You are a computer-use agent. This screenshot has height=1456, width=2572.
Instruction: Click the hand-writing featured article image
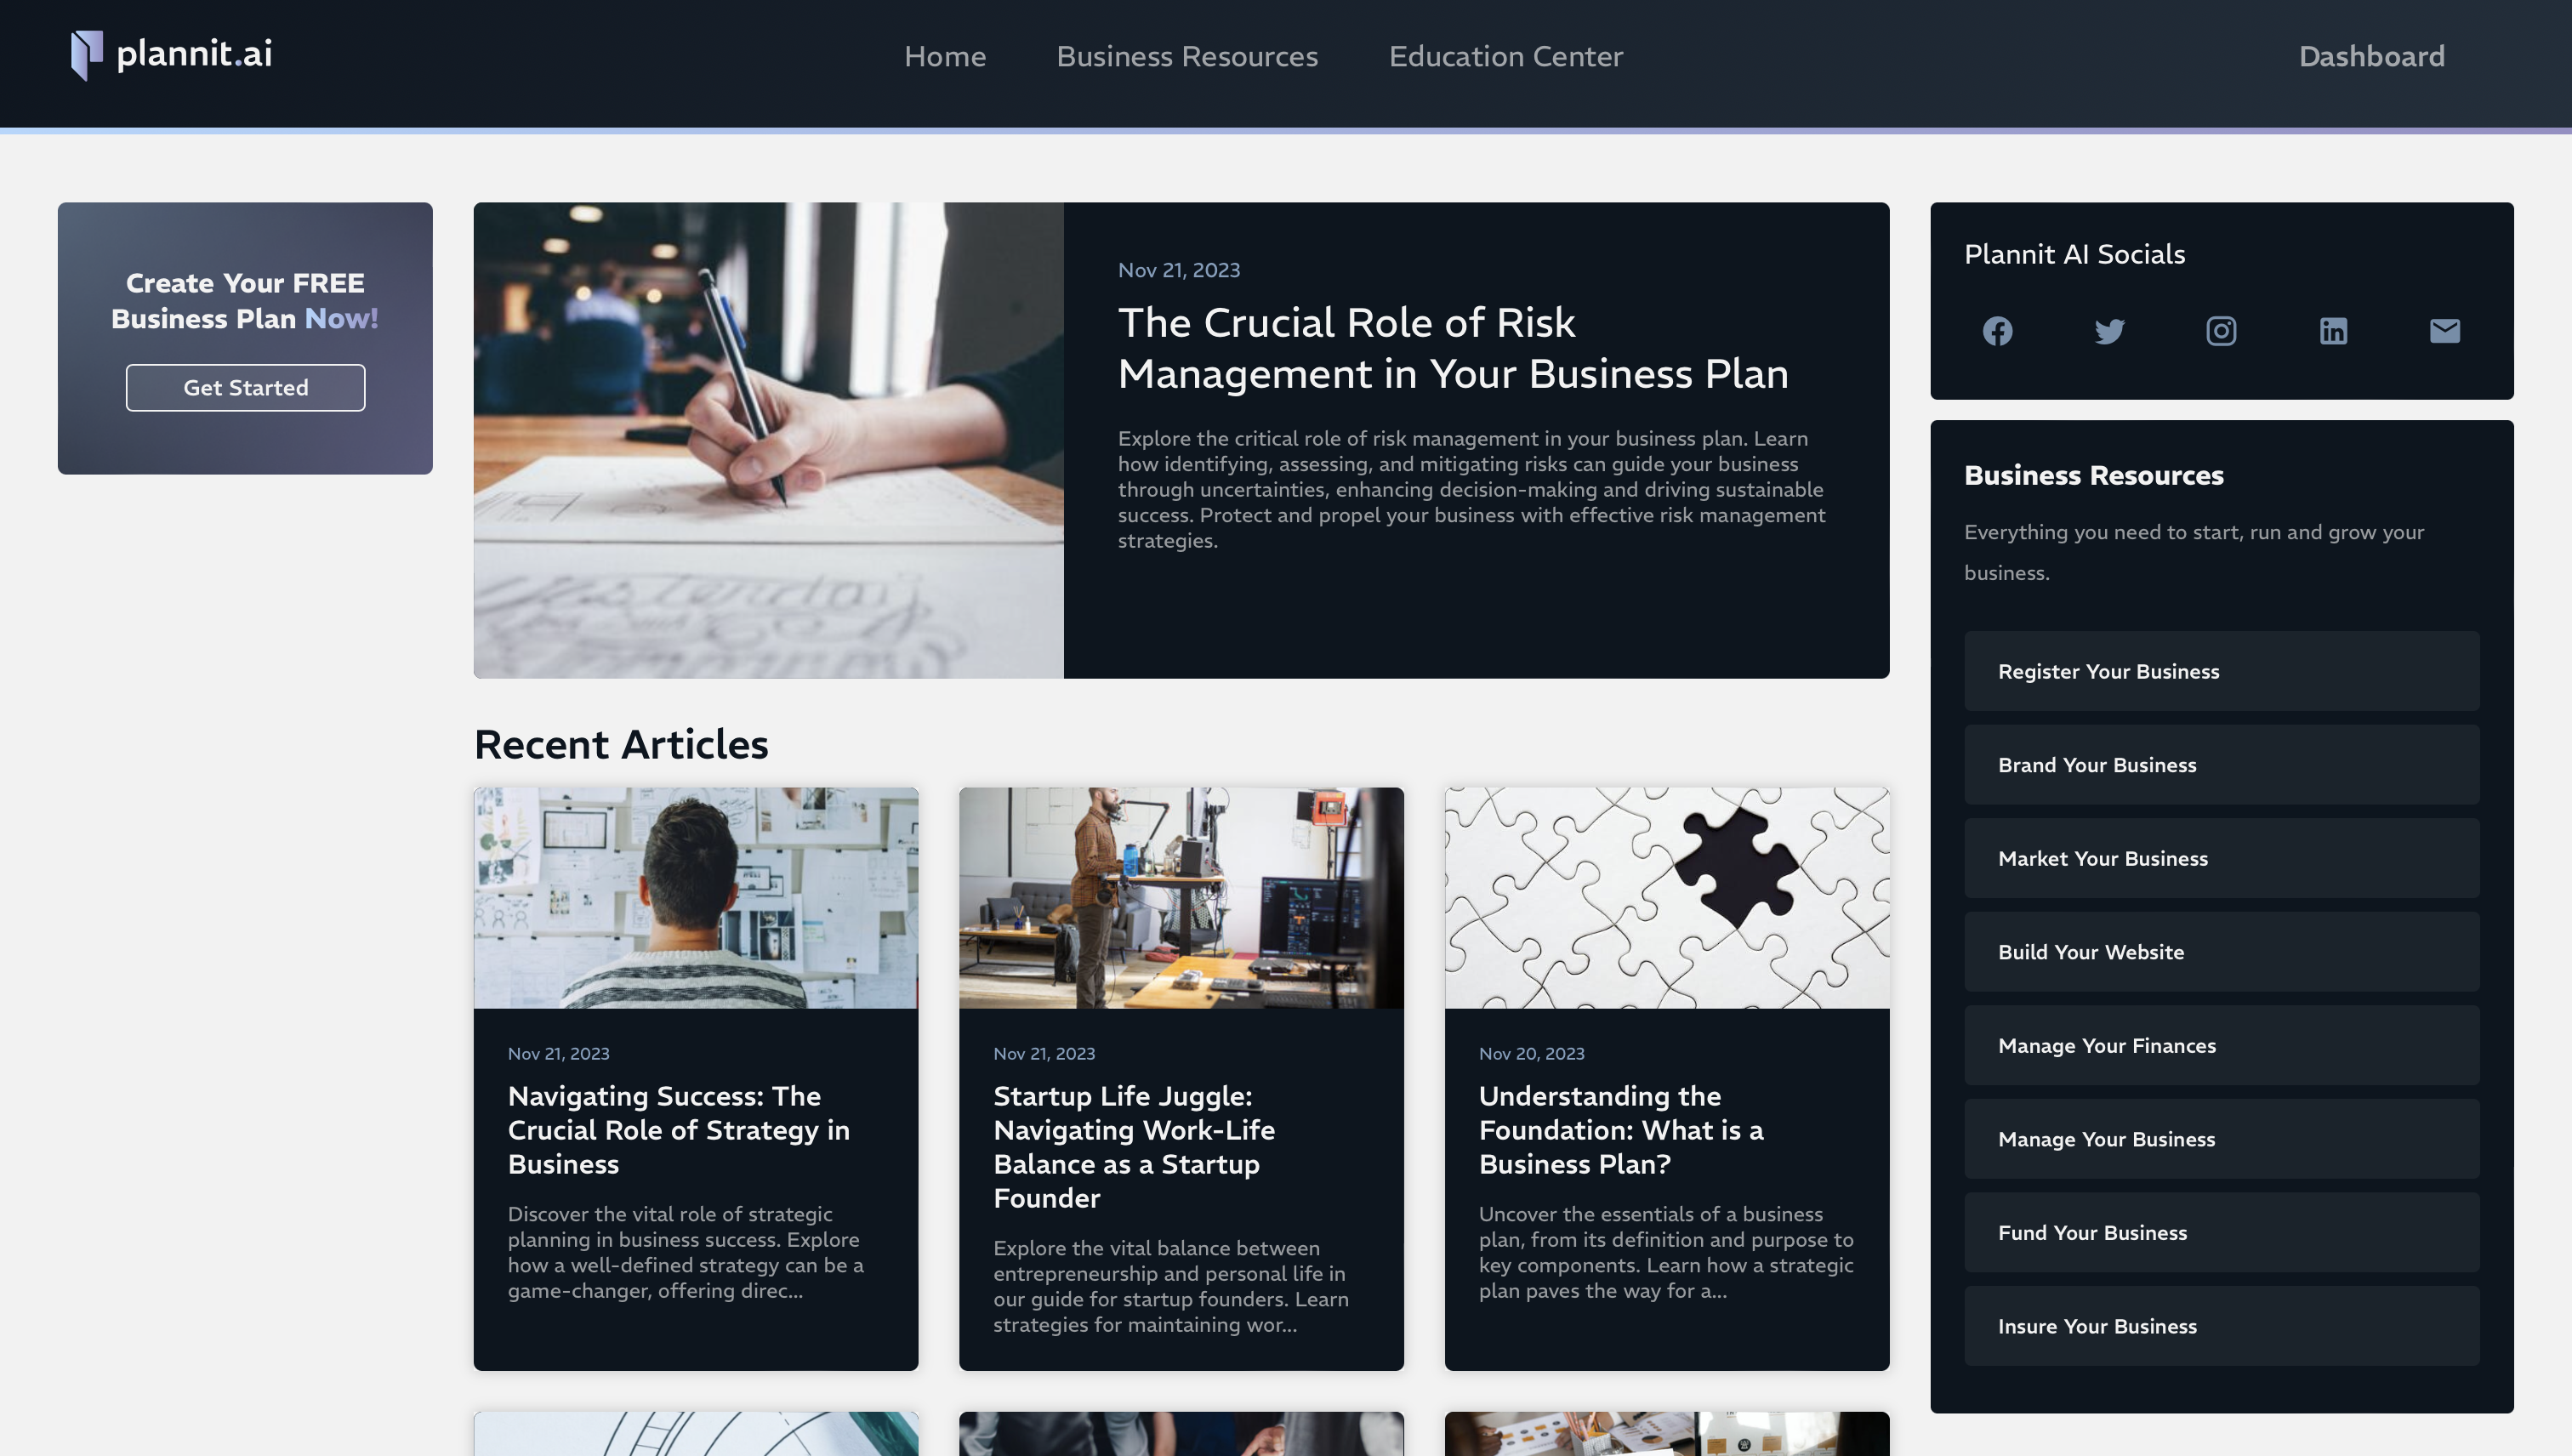(x=768, y=440)
